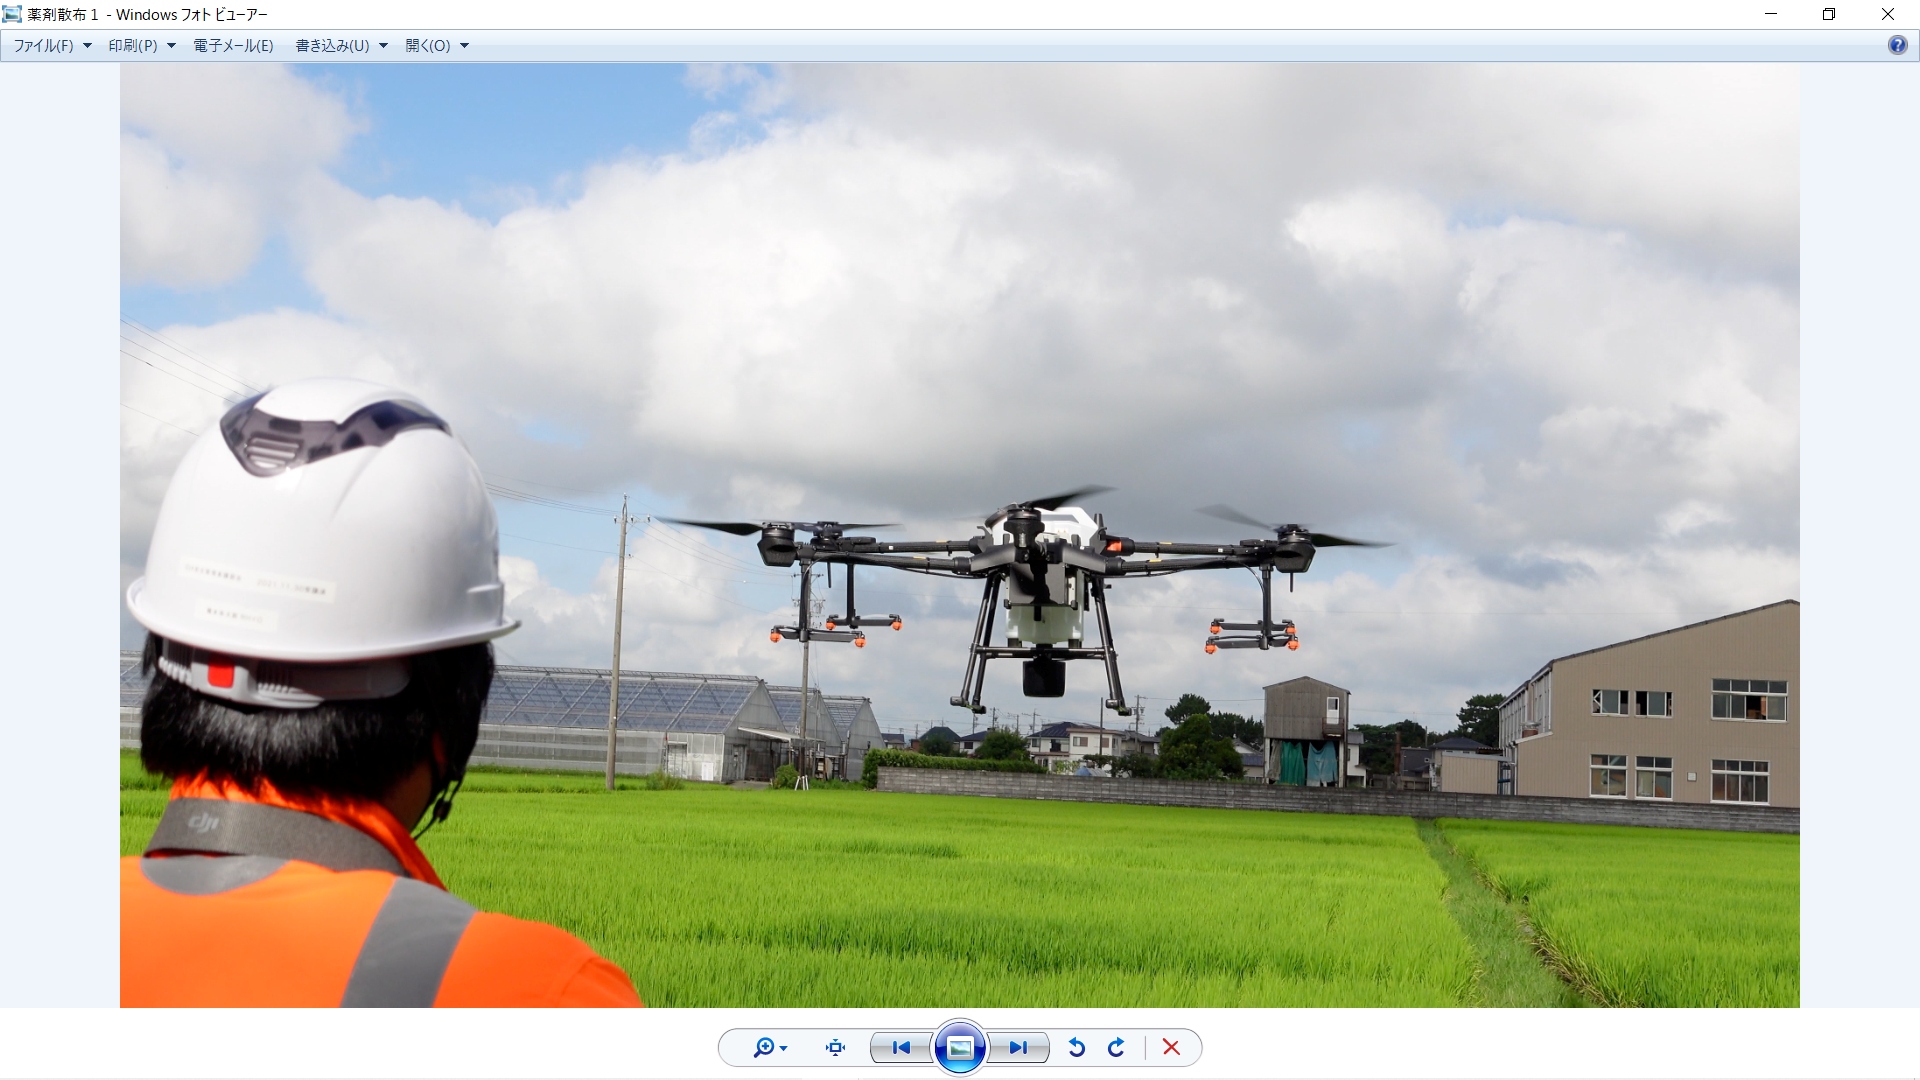Screen dimensions: 1920x1080
Task: Rotate image clockwise
Action: click(1116, 1047)
